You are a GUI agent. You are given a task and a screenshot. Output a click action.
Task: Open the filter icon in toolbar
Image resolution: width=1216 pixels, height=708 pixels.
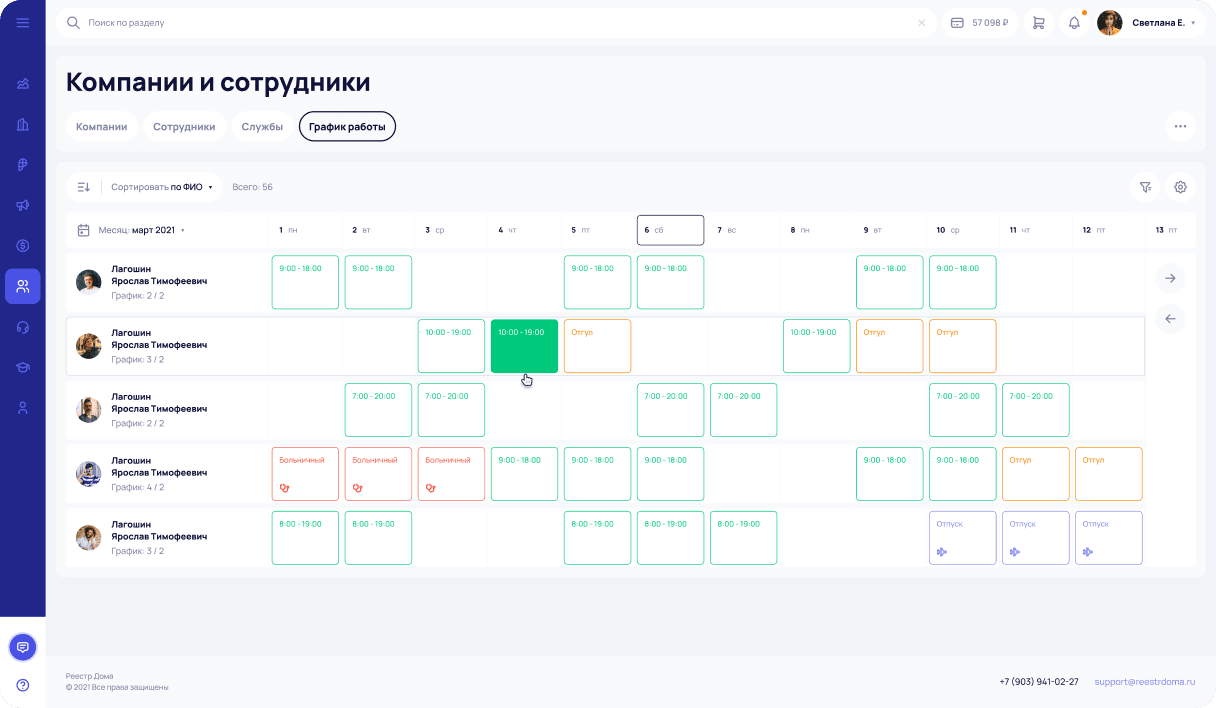coord(1145,187)
